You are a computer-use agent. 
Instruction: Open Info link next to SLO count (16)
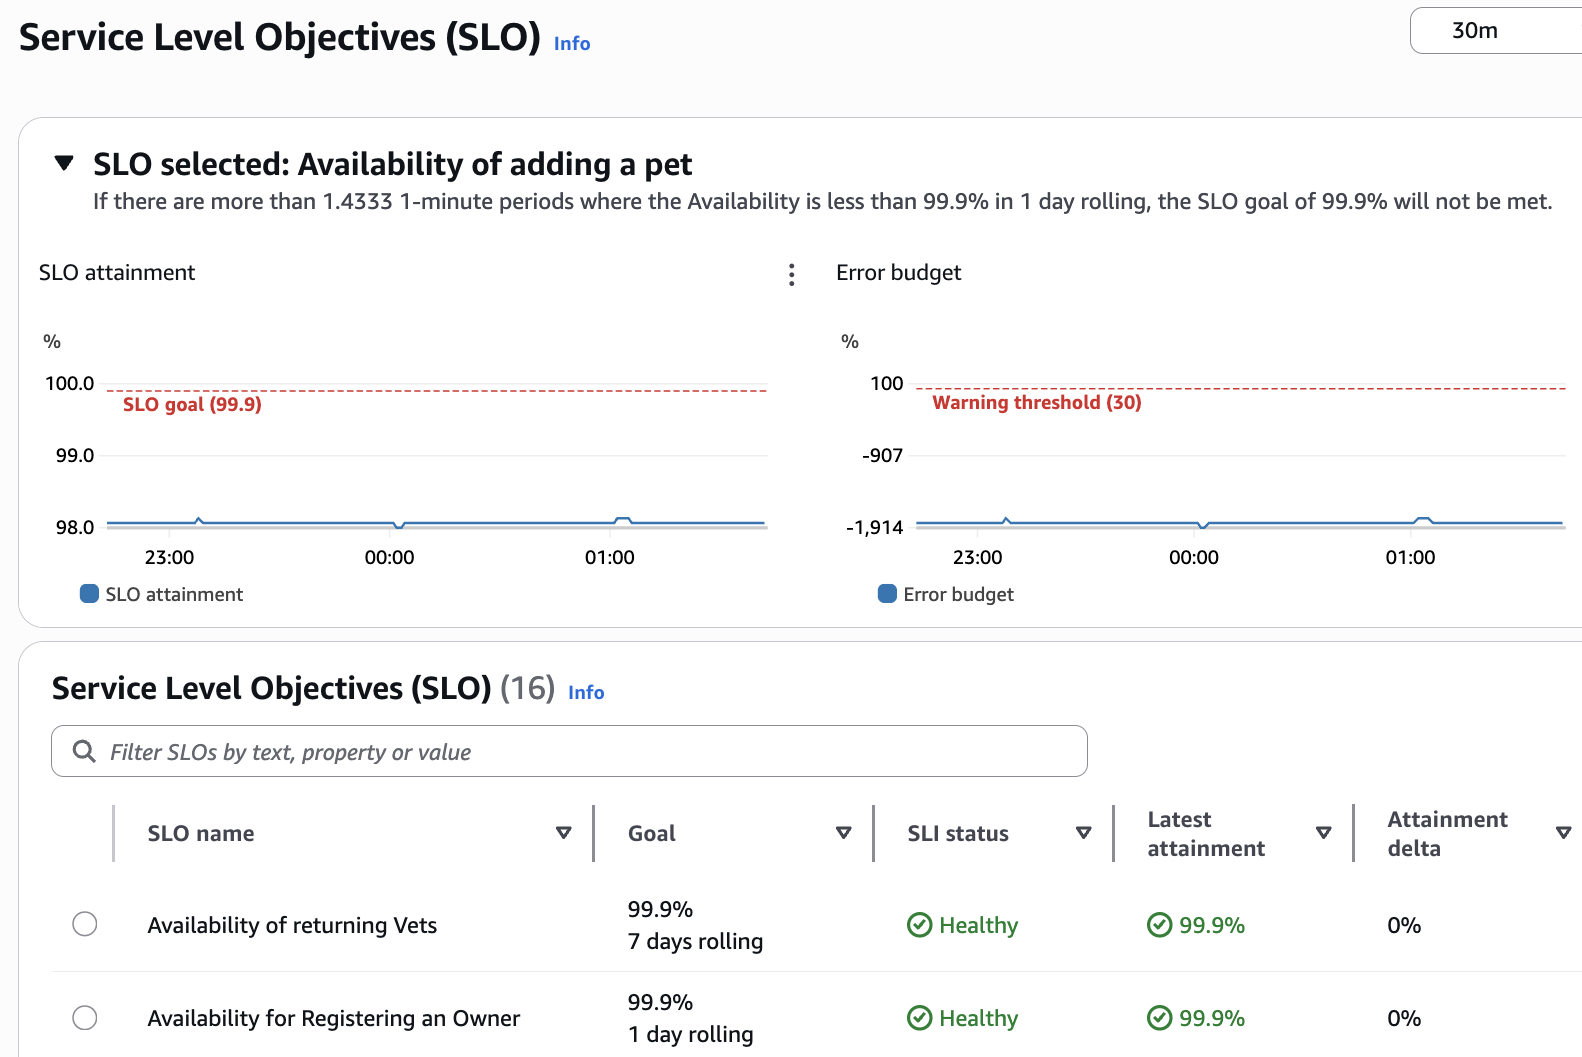[x=586, y=692]
